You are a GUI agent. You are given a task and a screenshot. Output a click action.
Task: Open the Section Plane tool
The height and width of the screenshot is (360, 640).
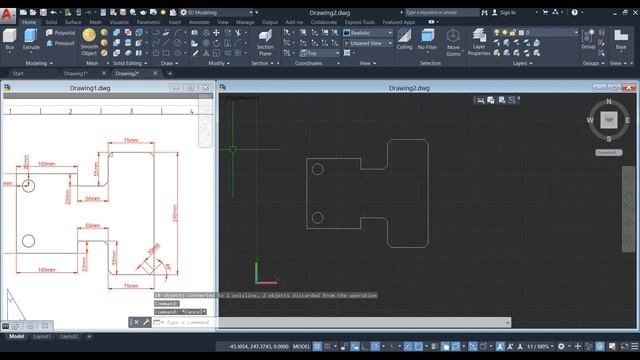pos(265,42)
